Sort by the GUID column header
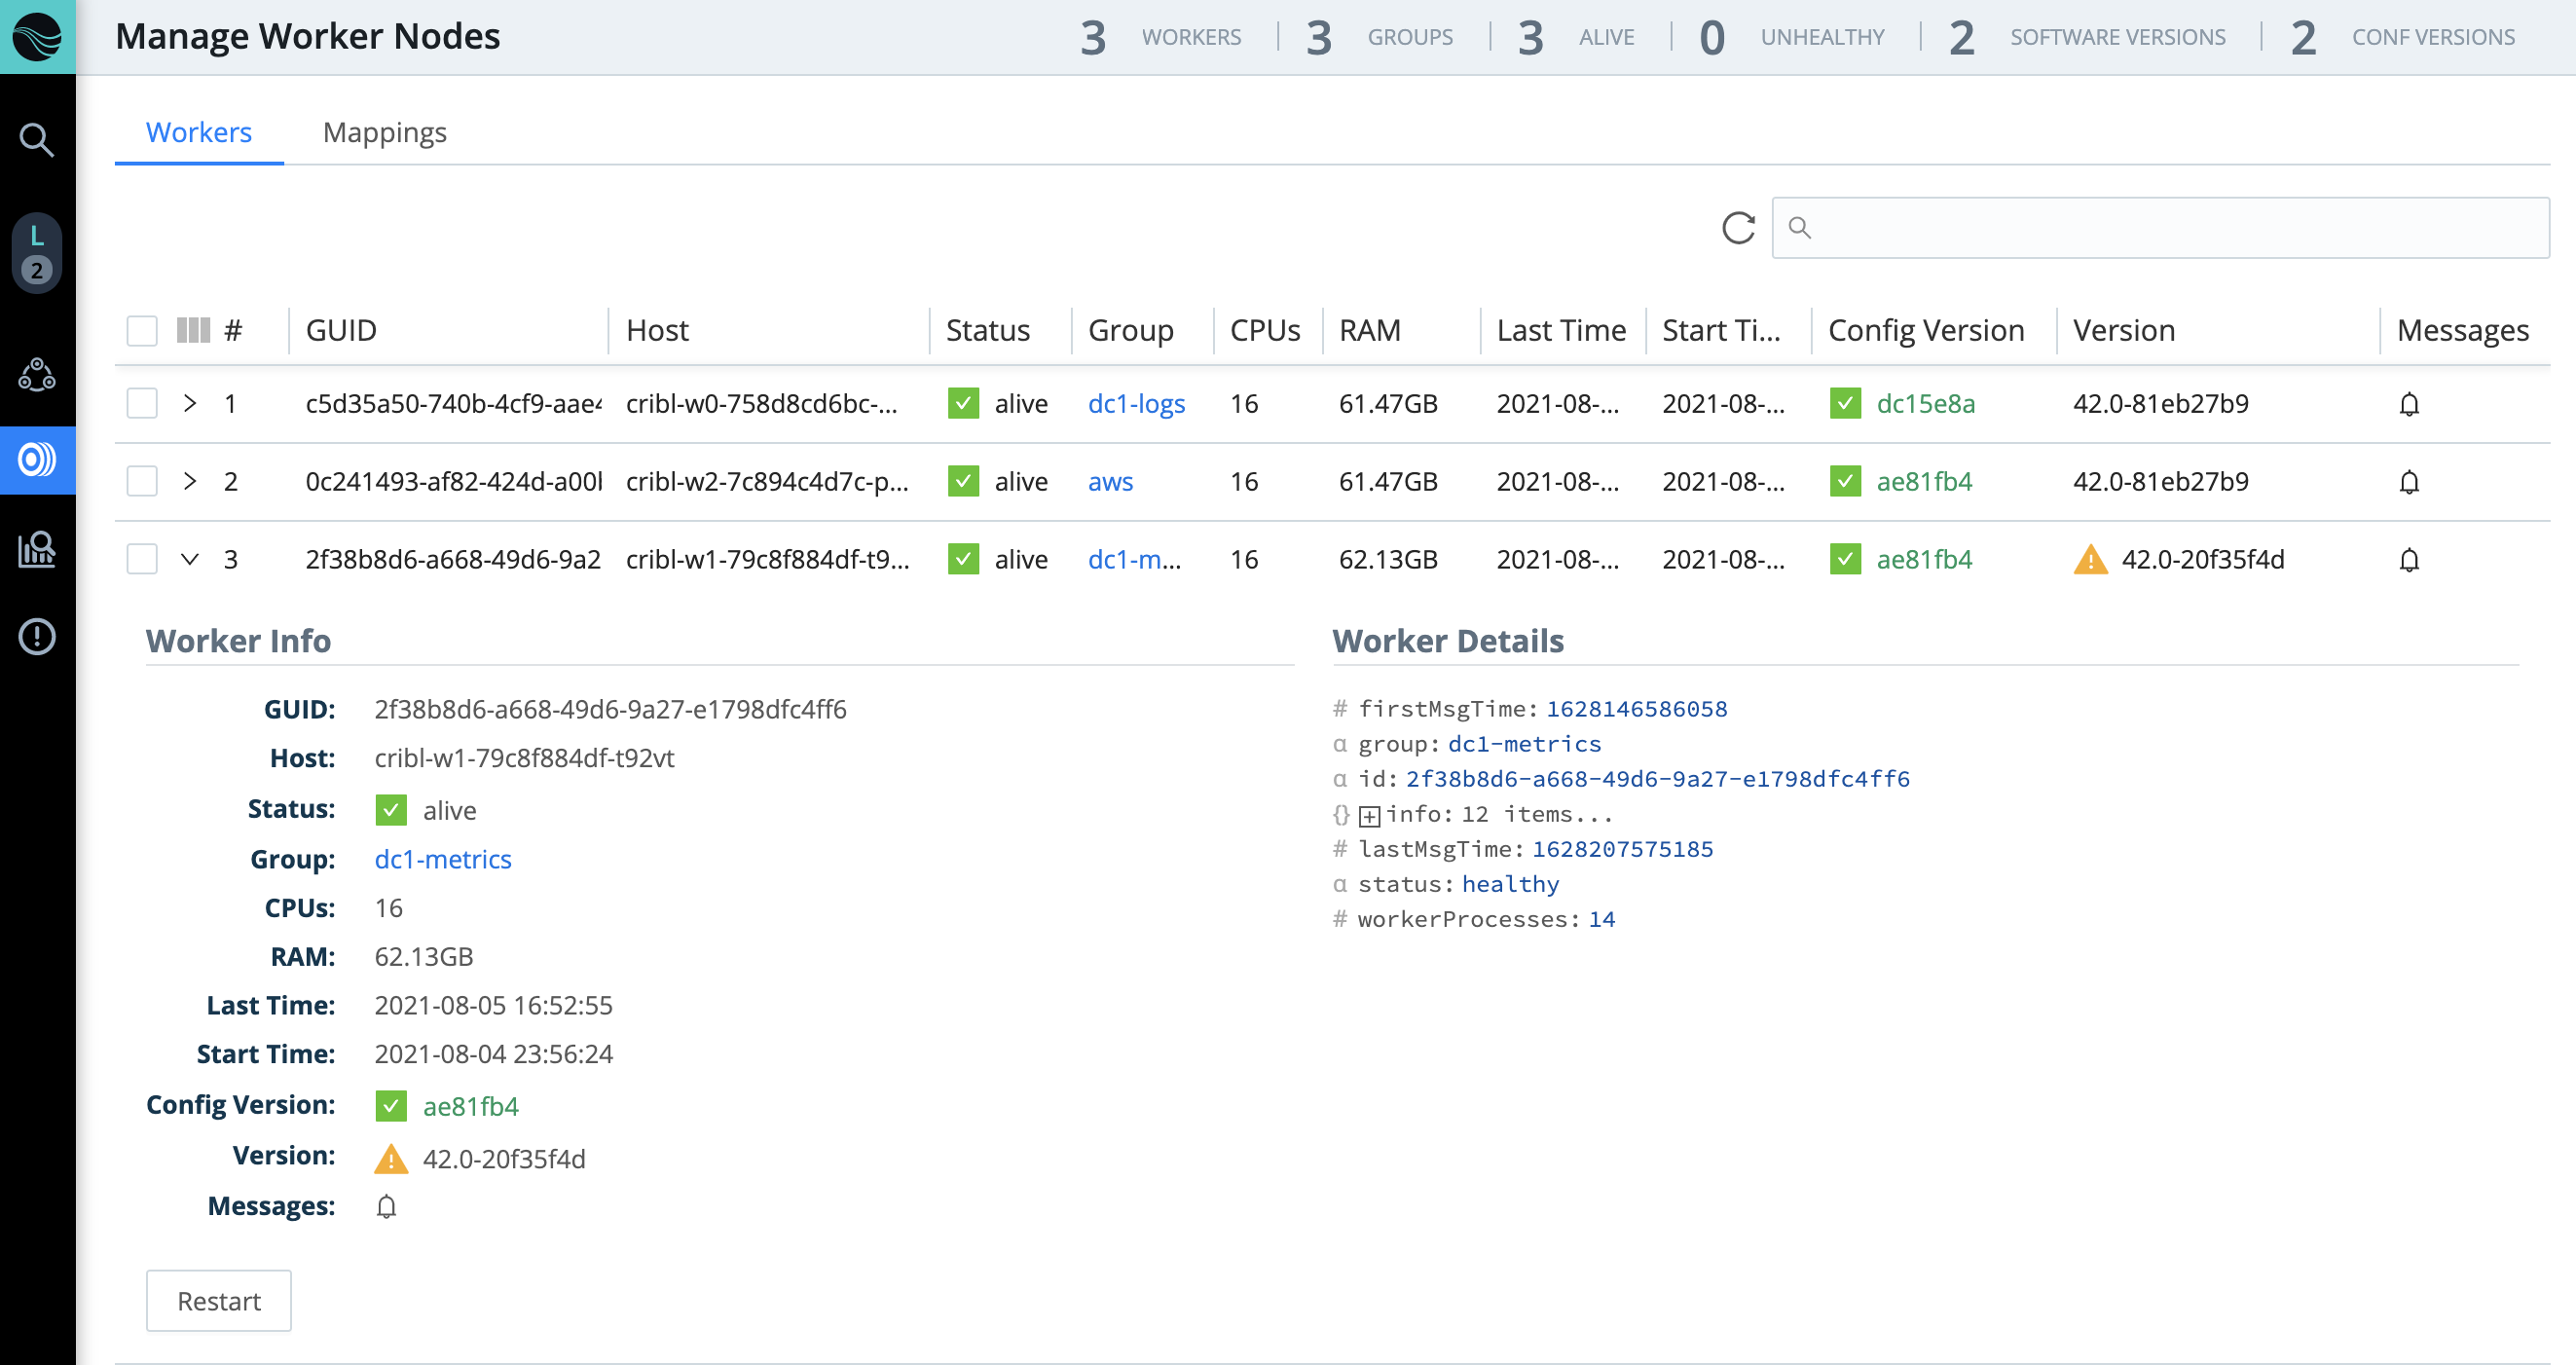The width and height of the screenshot is (2576, 1365). pos(341,330)
